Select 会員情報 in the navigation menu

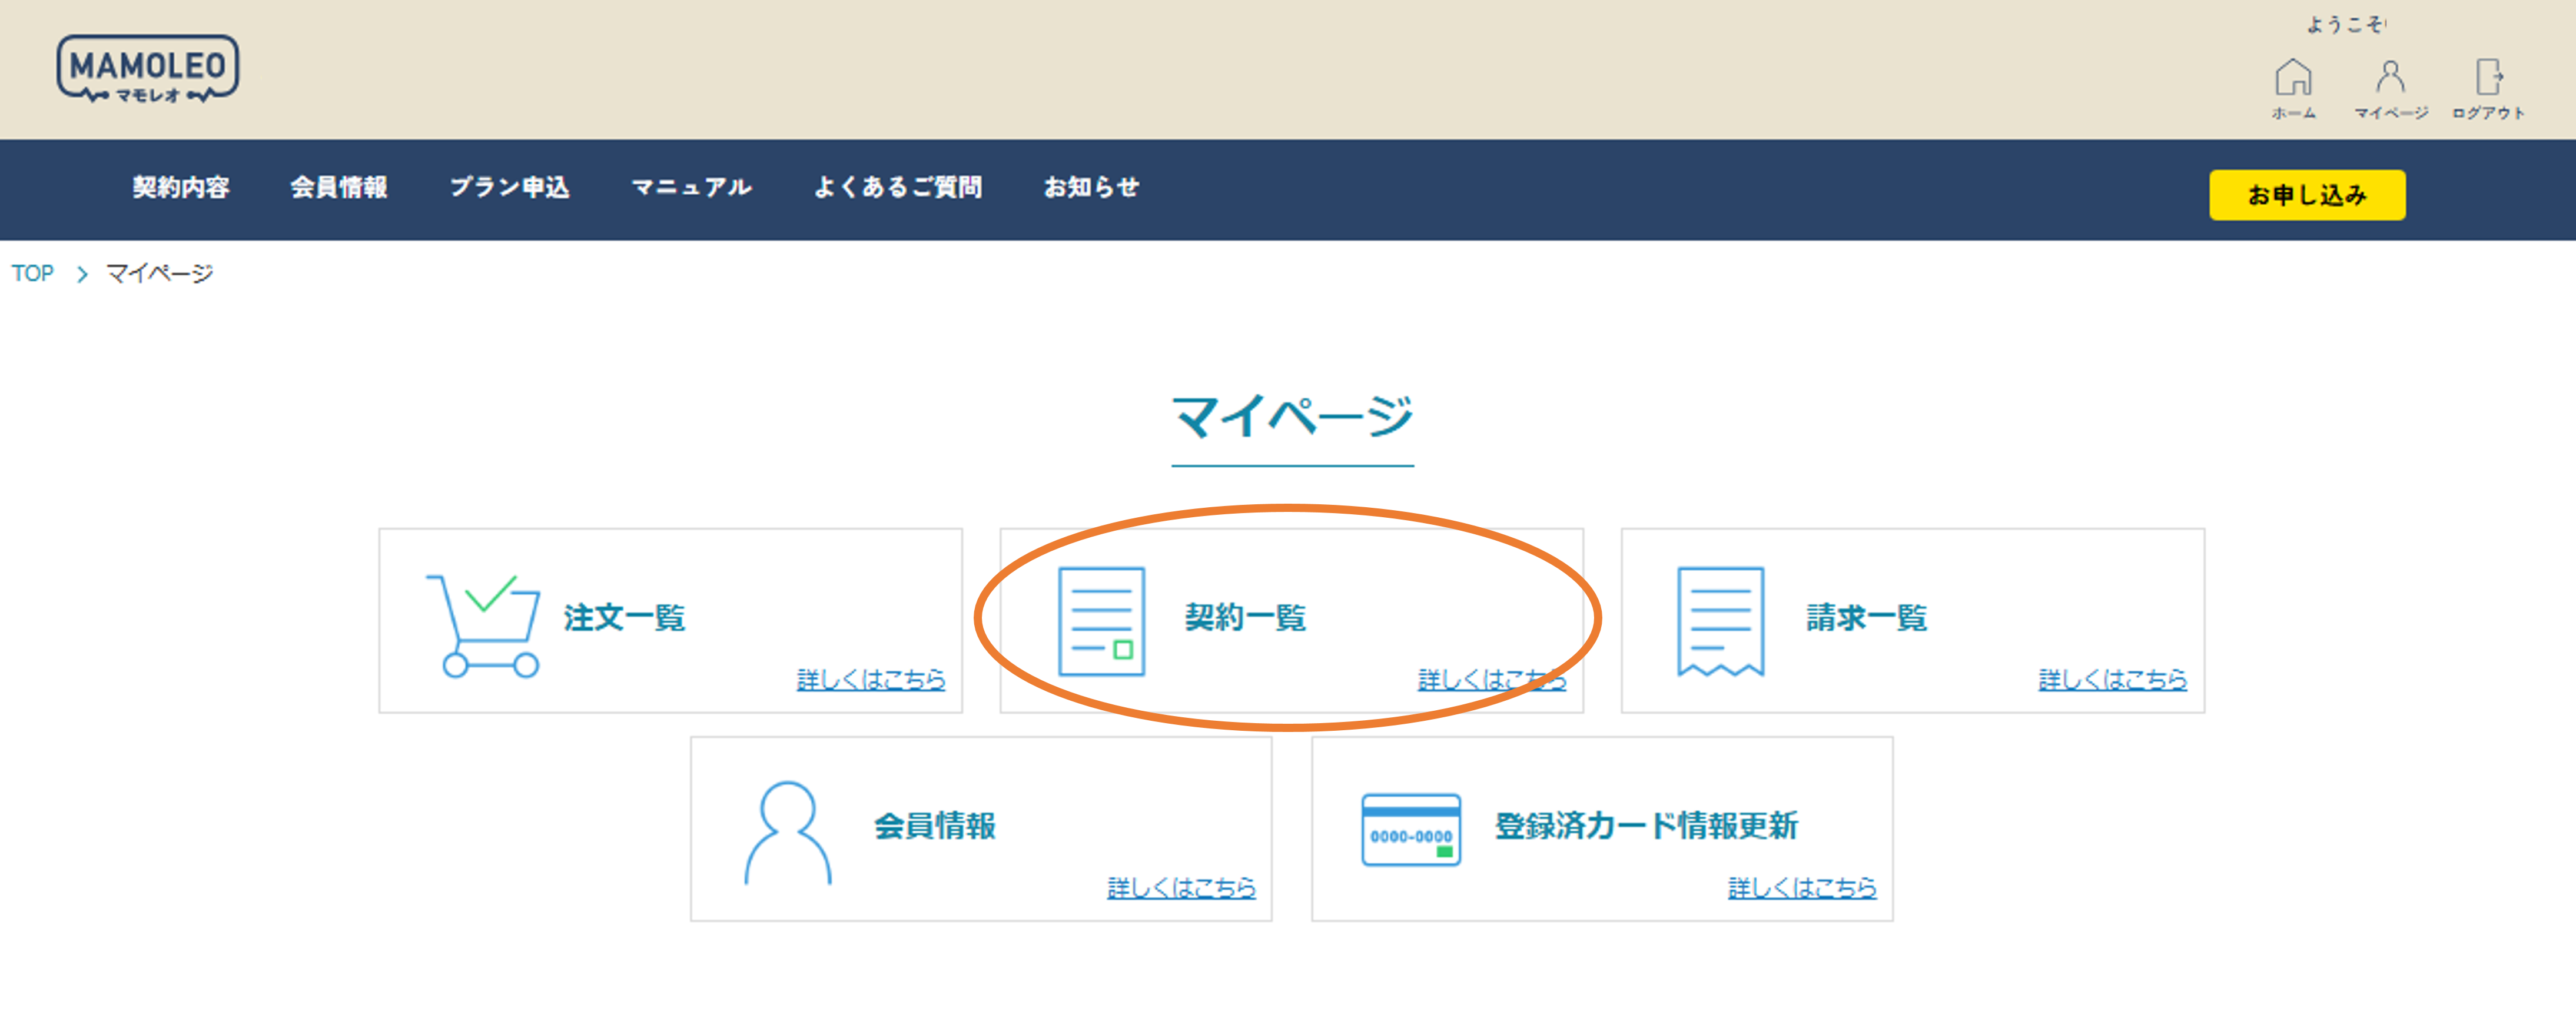[x=339, y=187]
